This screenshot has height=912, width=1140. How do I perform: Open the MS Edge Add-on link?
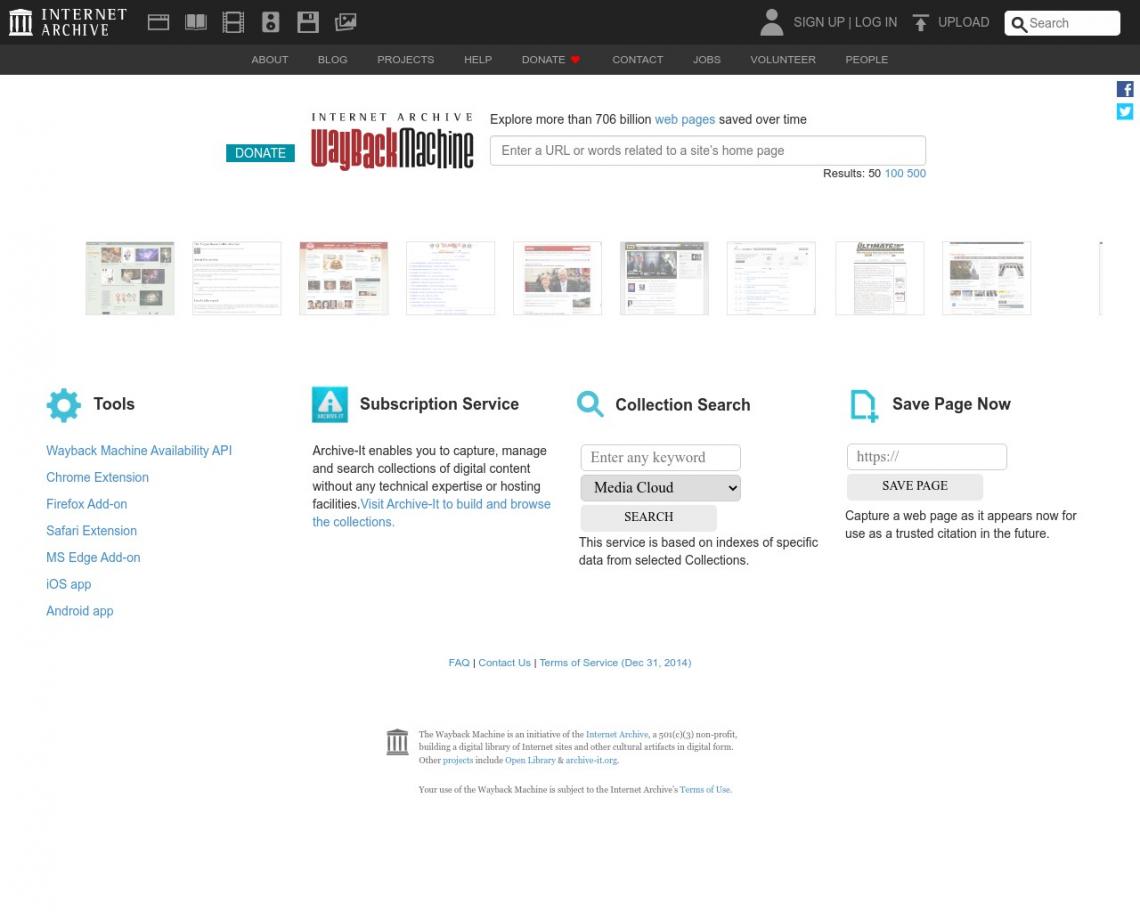[x=93, y=558]
